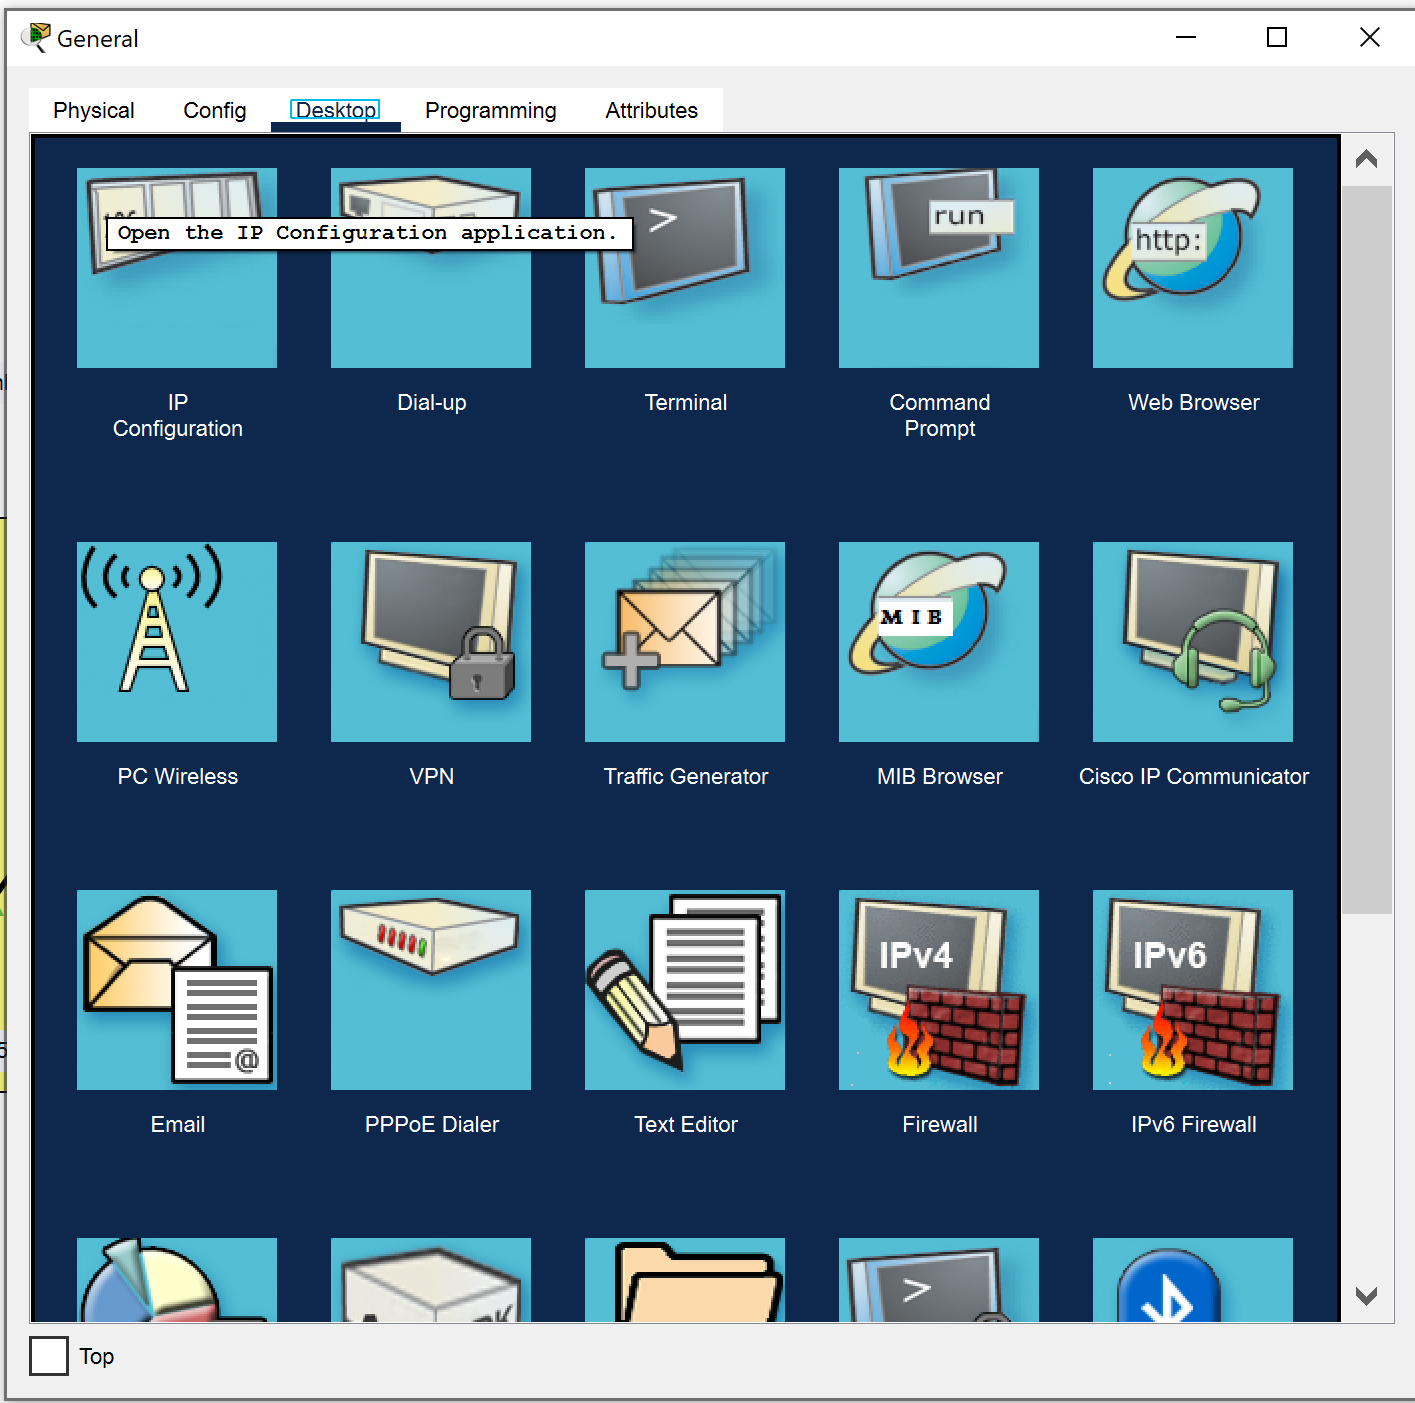1415x1403 pixels.
Task: Switch to the Physical tab
Action: pos(94,110)
